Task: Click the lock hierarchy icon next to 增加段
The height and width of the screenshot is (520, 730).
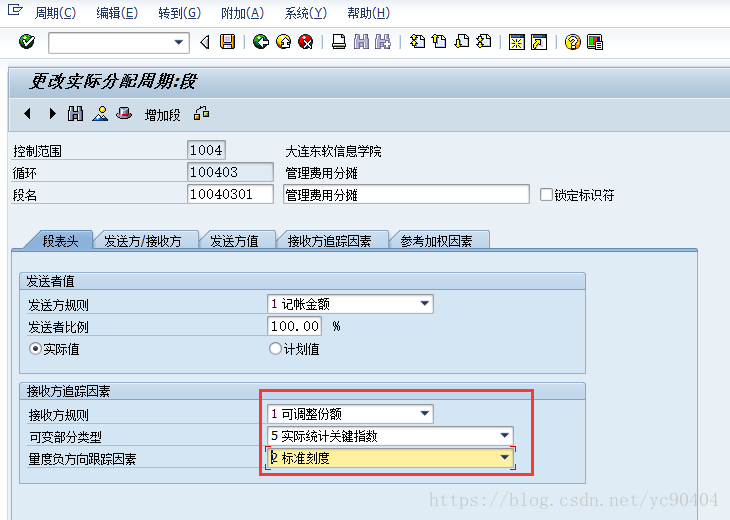Action: (201, 113)
